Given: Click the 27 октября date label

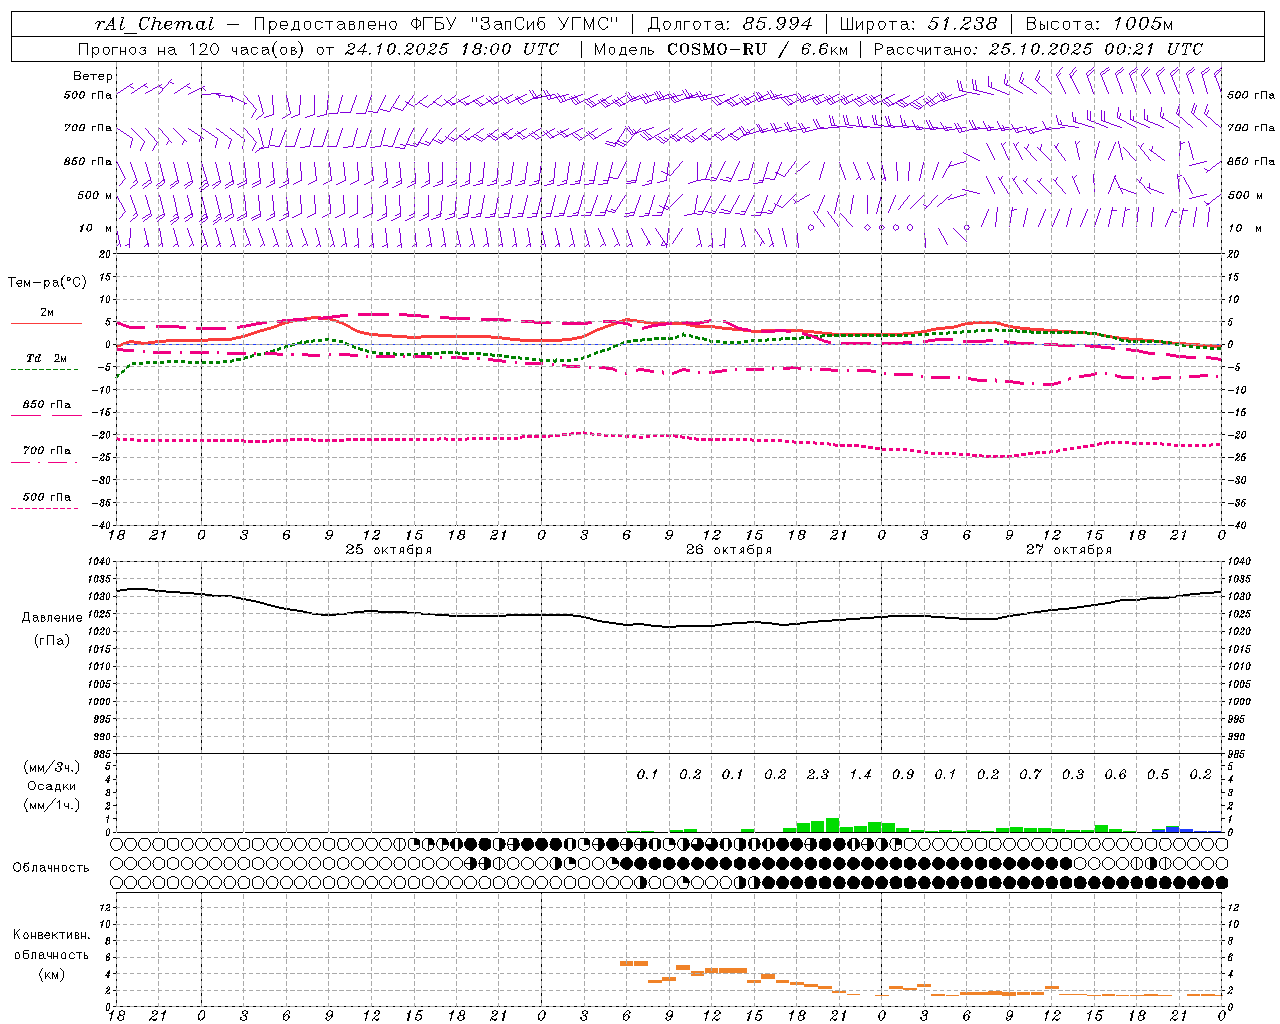Looking at the screenshot, I should coord(1069,550).
